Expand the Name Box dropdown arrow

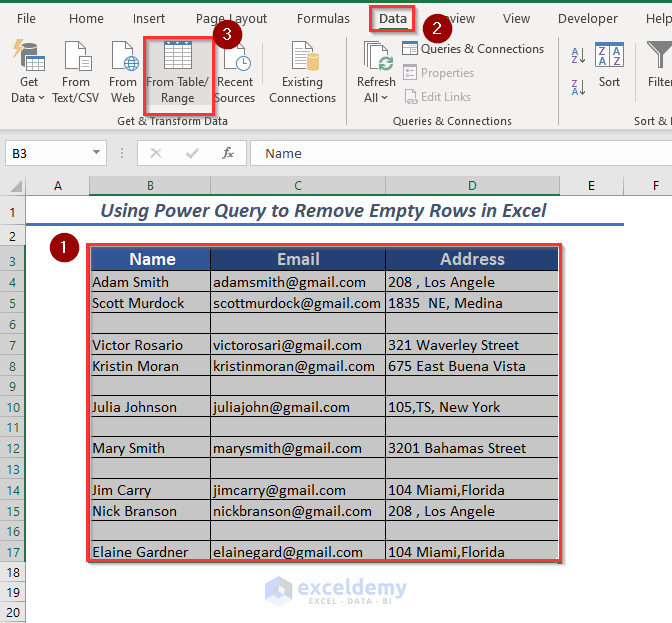point(96,153)
